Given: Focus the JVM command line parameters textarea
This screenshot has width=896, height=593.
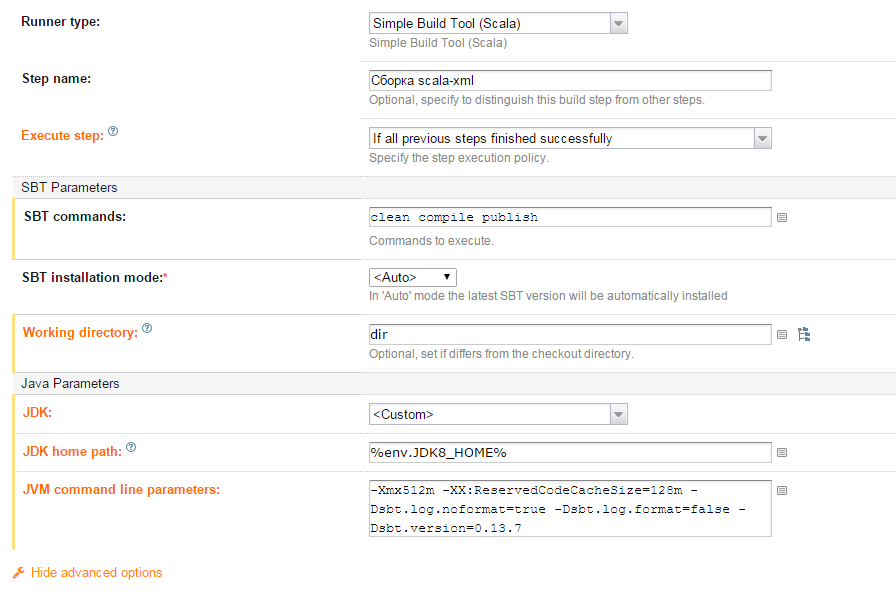Looking at the screenshot, I should (x=570, y=508).
